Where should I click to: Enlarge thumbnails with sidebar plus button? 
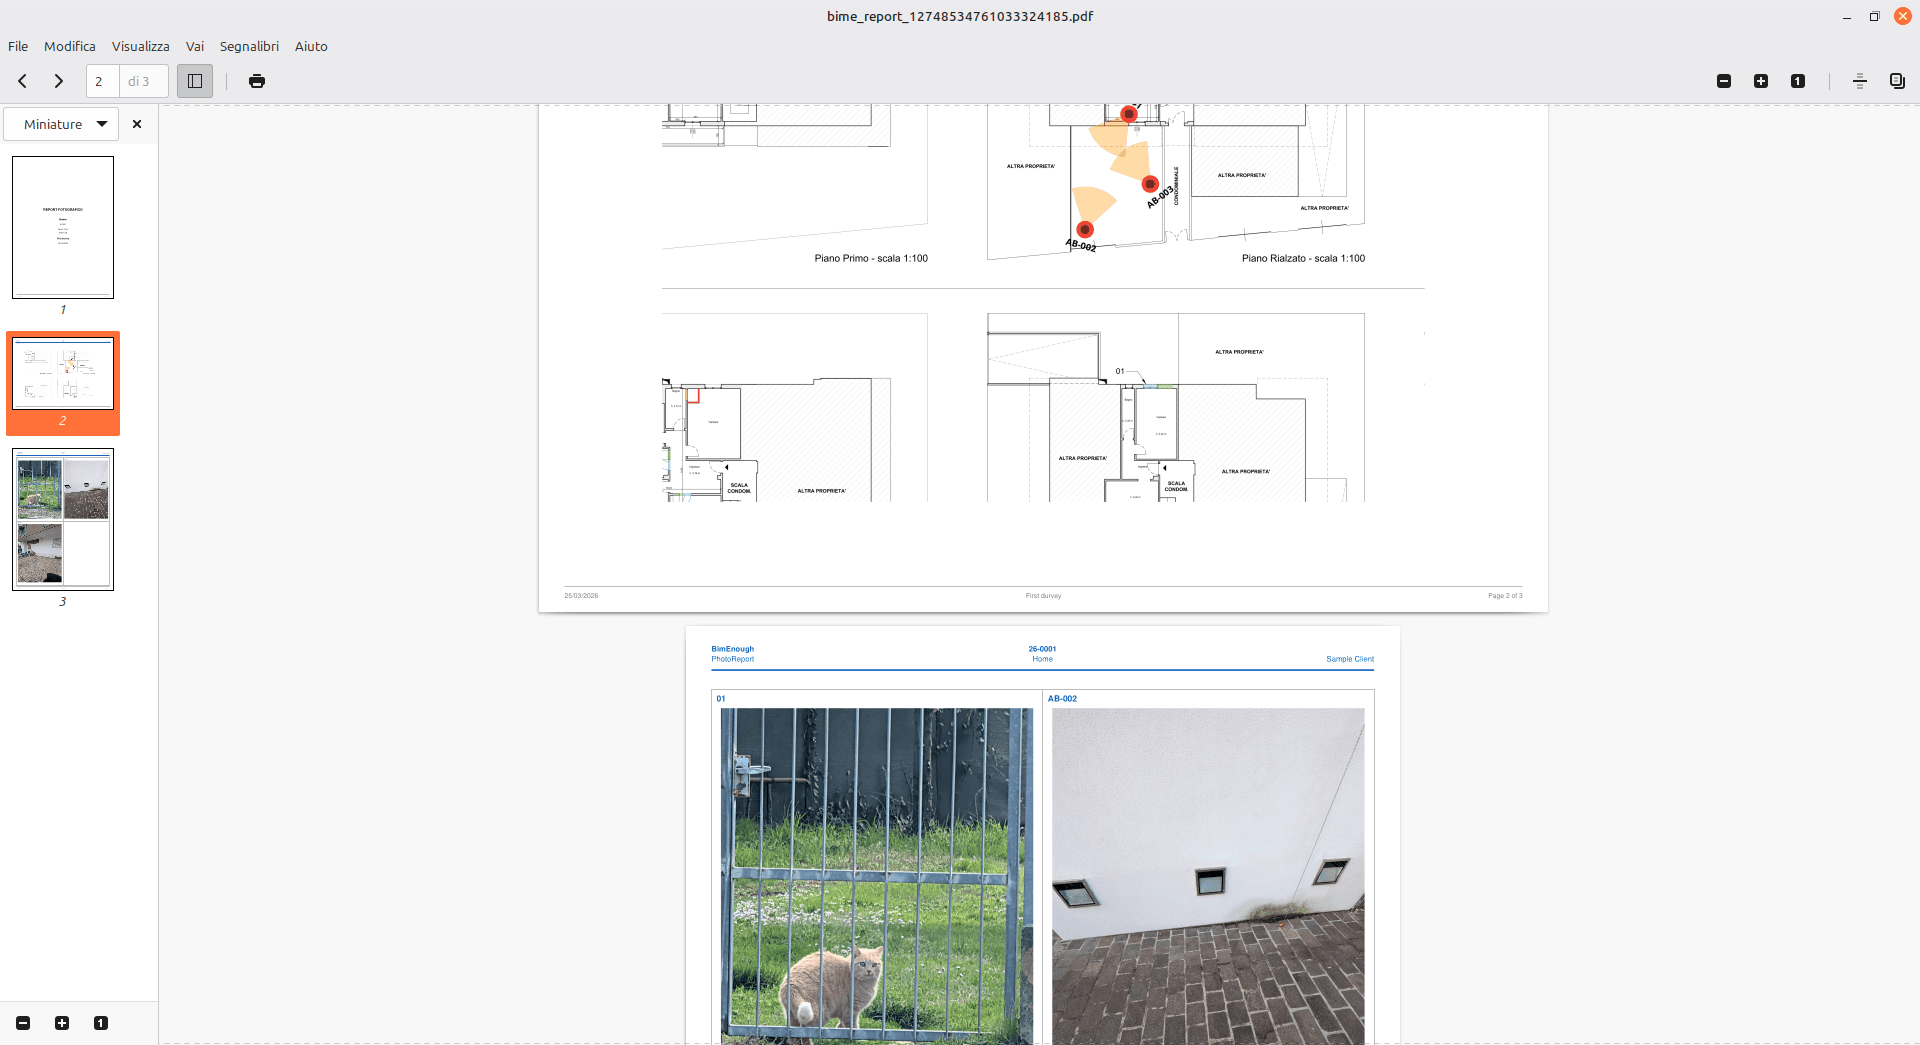(x=62, y=1023)
